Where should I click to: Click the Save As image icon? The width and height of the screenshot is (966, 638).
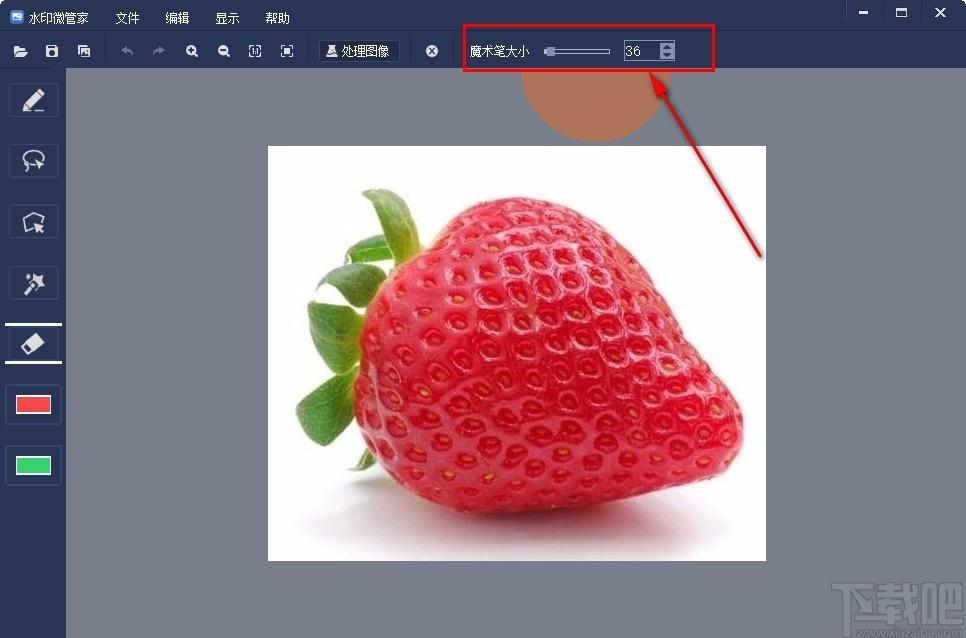pyautogui.click(x=84, y=51)
